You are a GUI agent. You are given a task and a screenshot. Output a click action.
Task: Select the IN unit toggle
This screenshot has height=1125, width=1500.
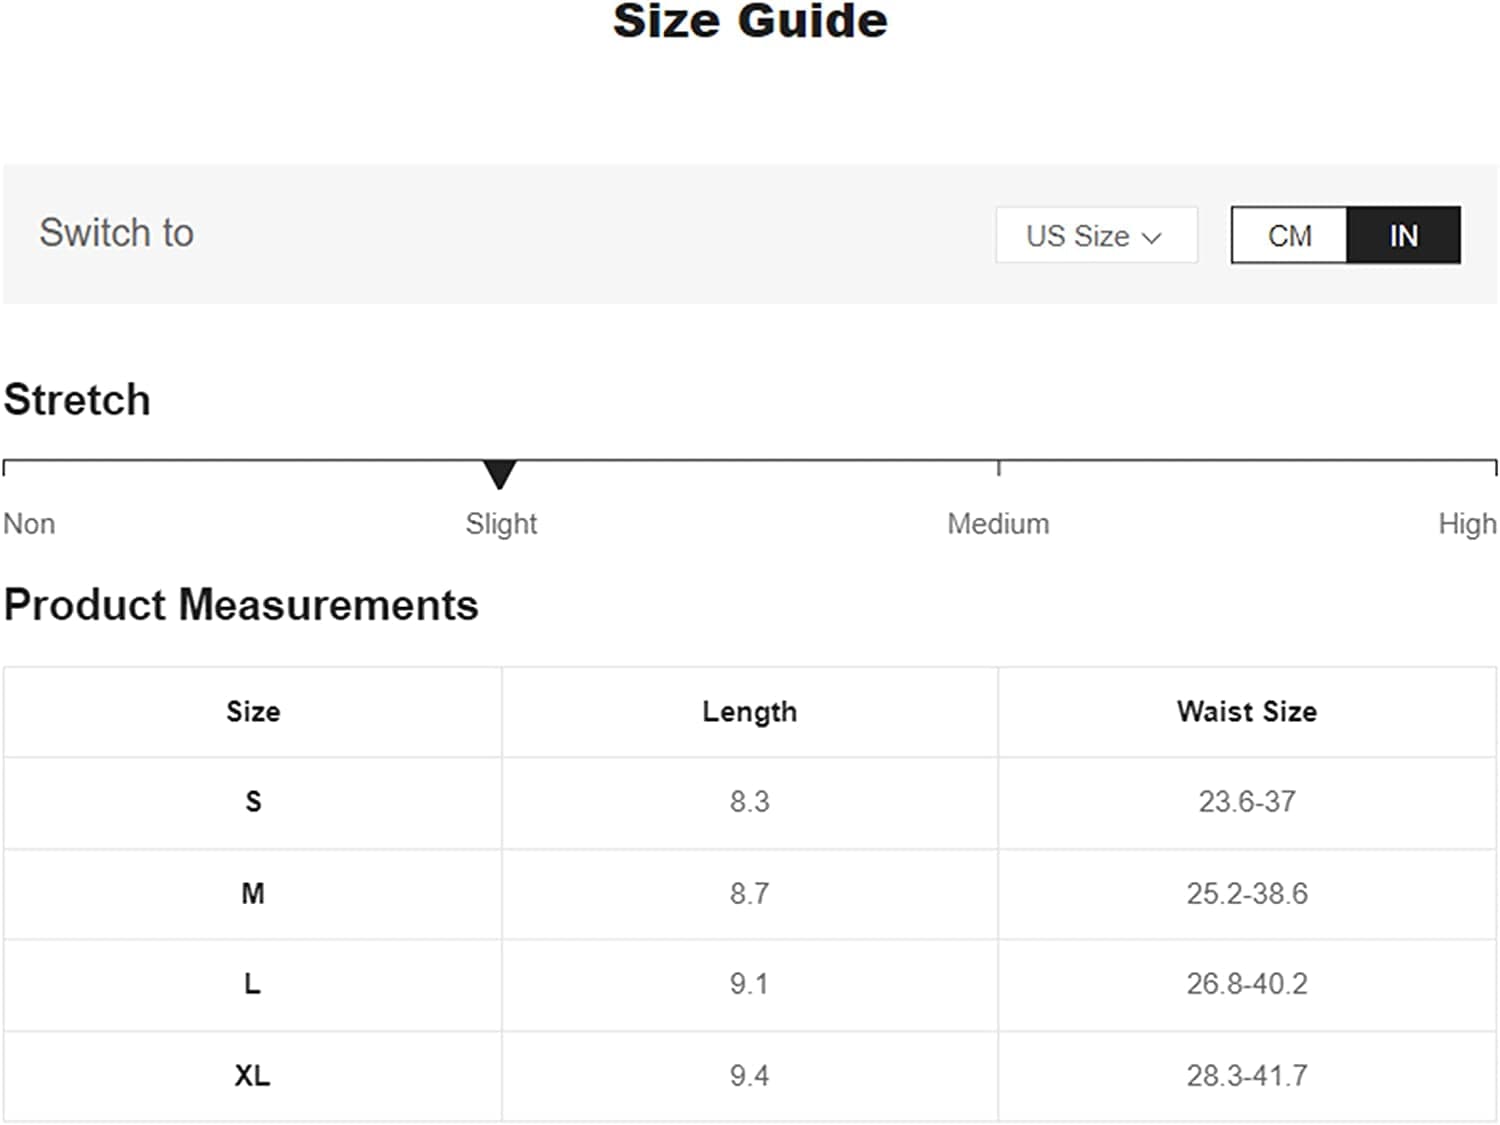[1403, 236]
